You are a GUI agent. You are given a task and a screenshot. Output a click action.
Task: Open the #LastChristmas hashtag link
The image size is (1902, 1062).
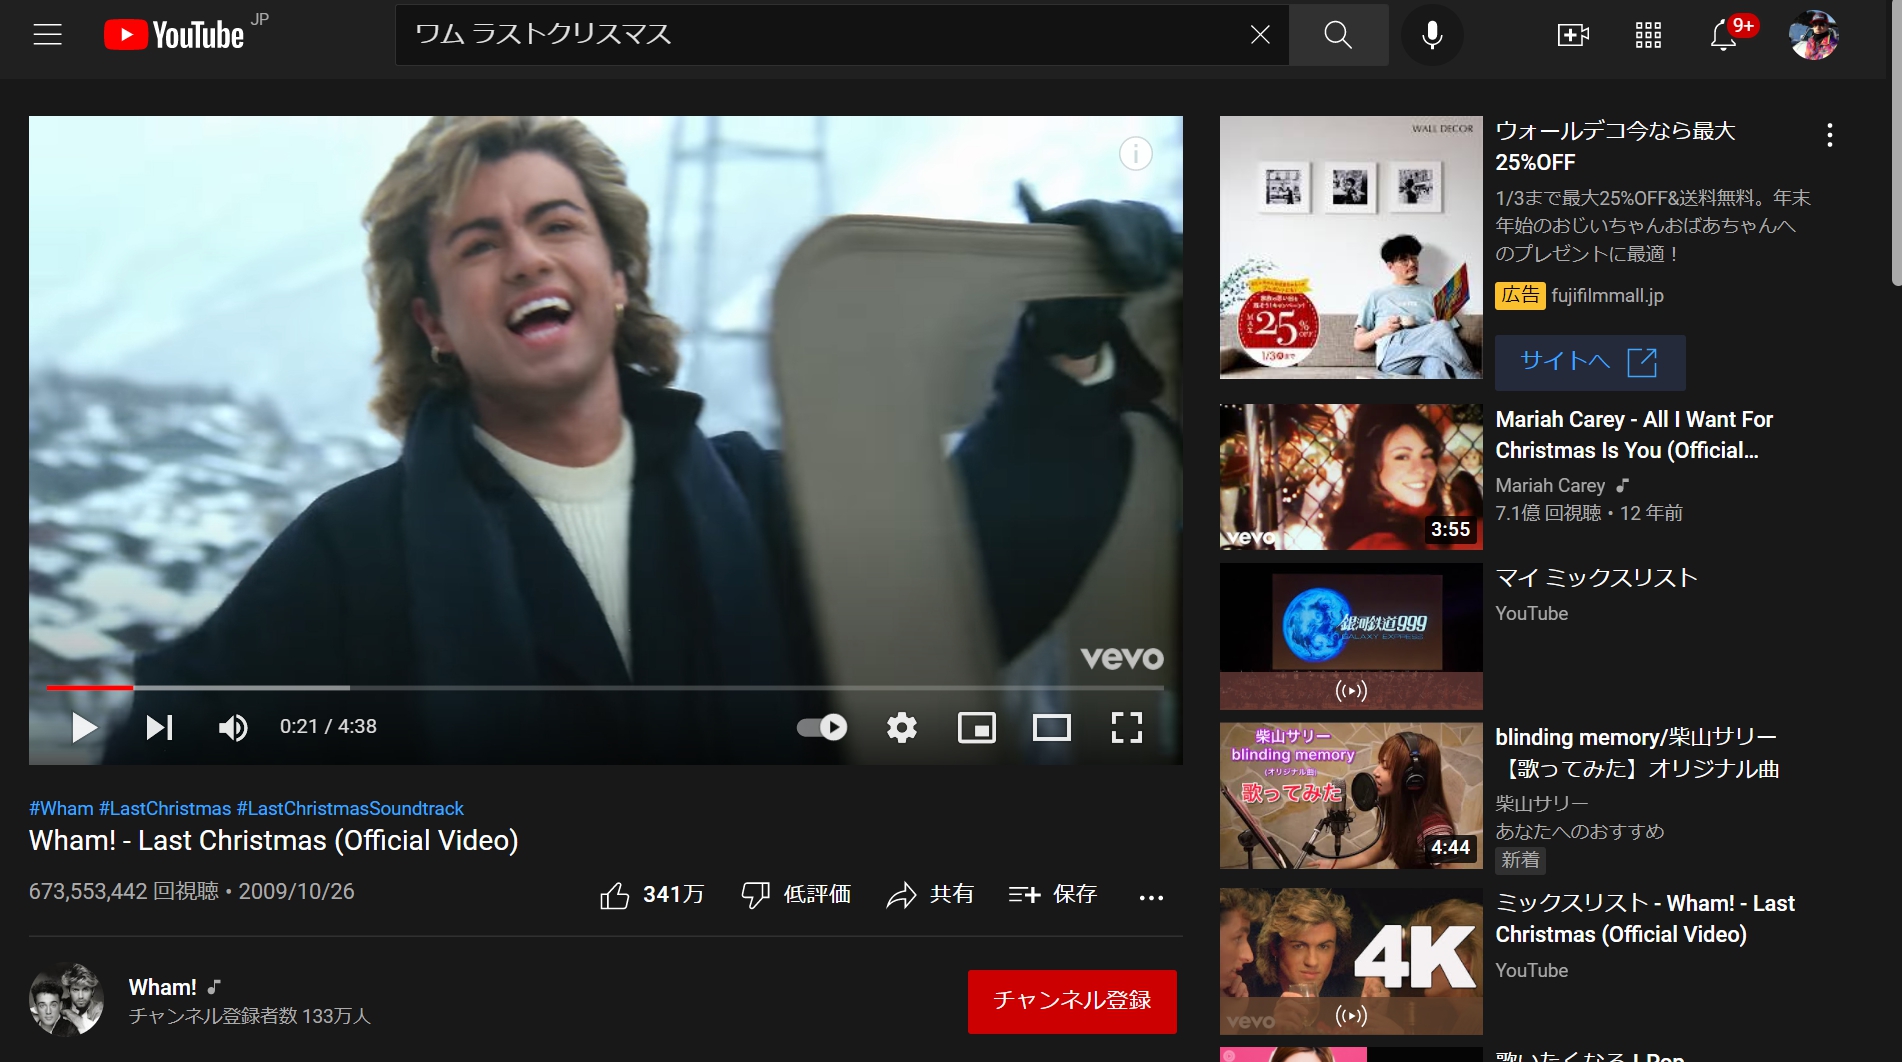165,808
